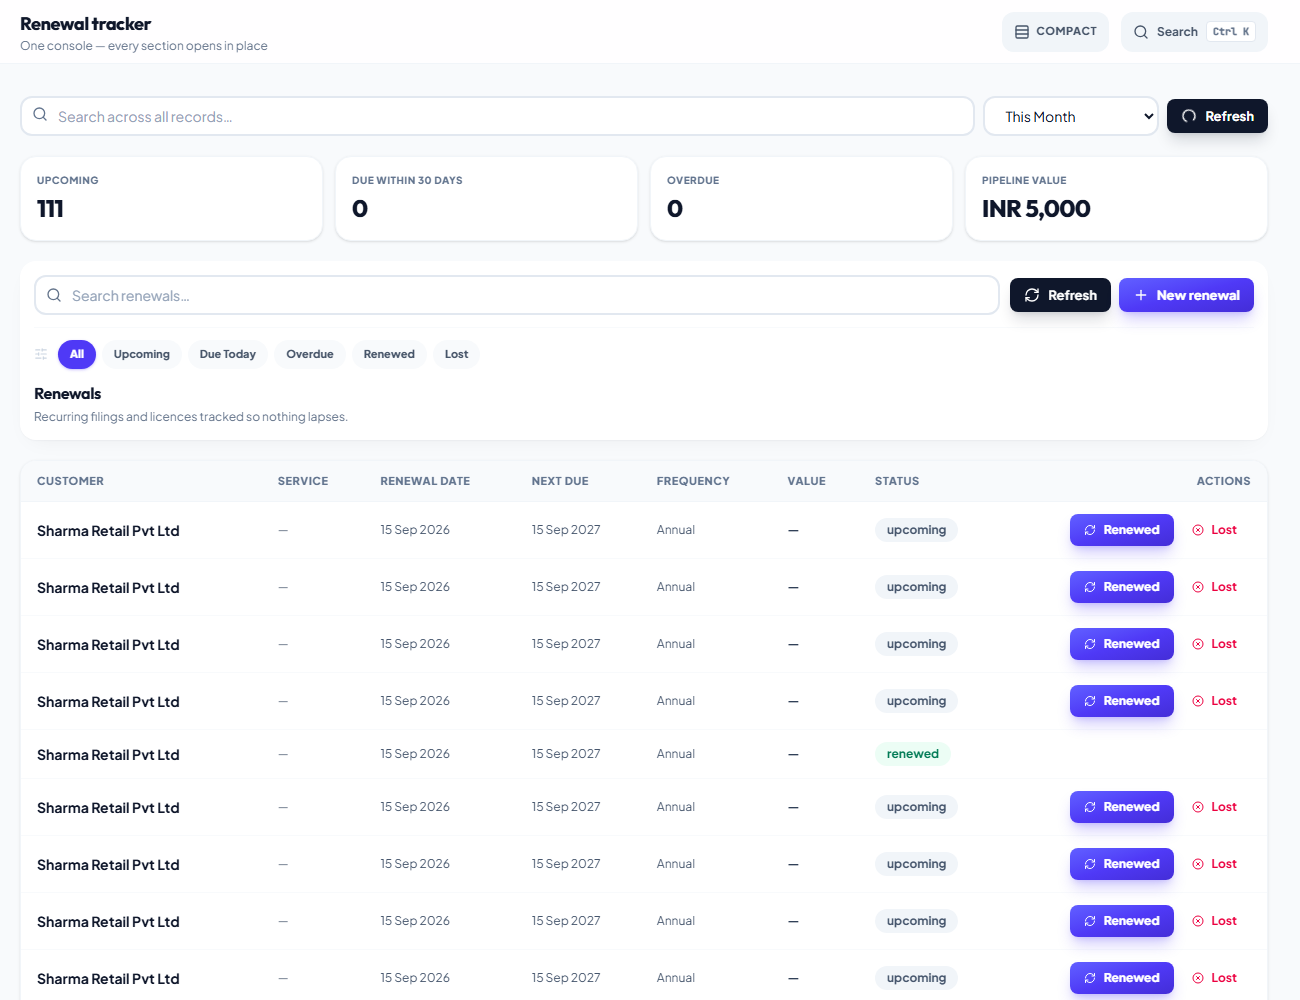Click the Pipeline Value INR 5,000 card
This screenshot has height=1000, width=1300.
(1116, 198)
